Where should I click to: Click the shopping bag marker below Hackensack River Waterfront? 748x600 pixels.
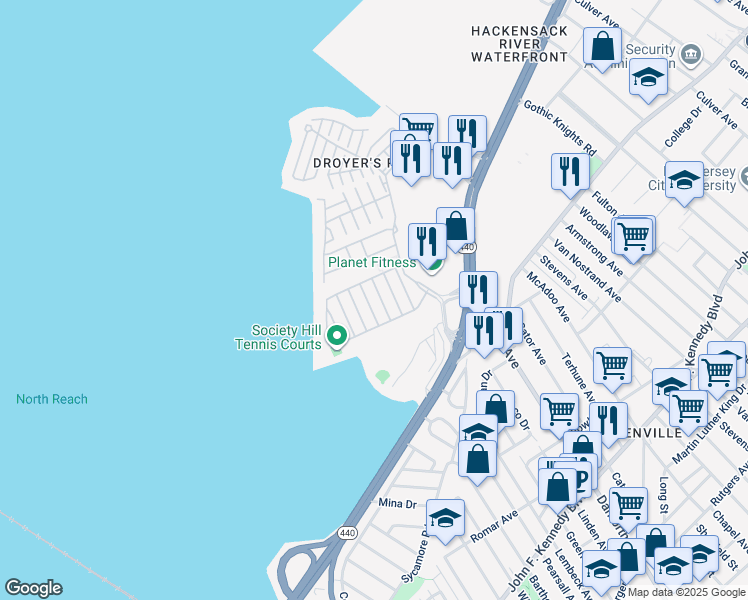tap(603, 46)
